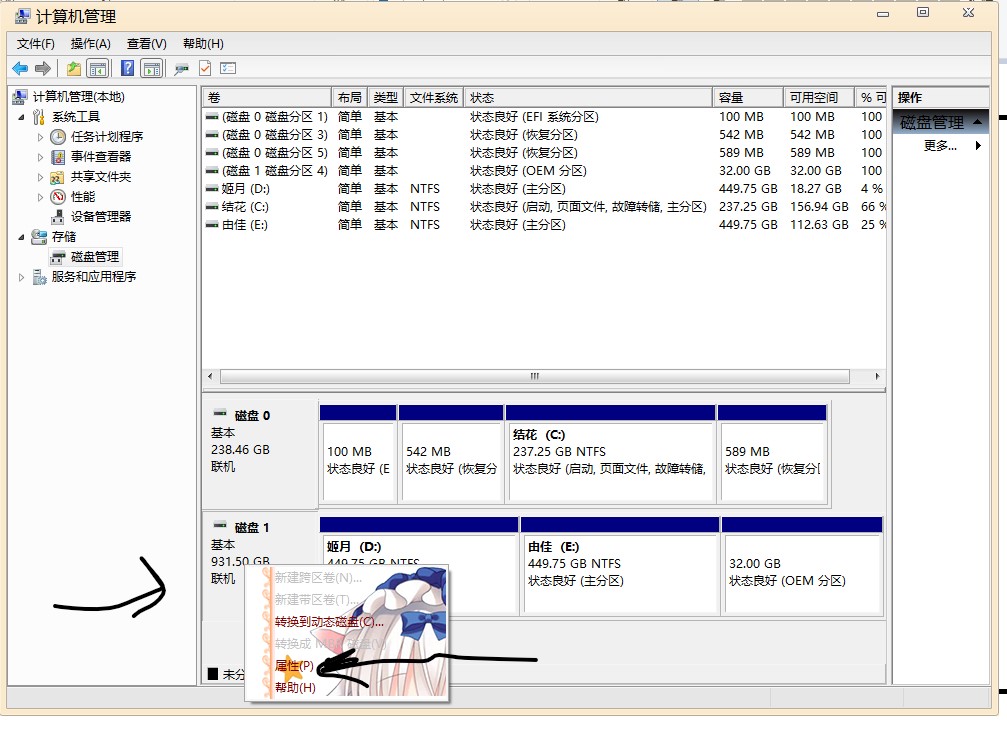Select the 32.00 GB OEM partition block
Viewport: 1007px width, 739px height.
[x=801, y=566]
